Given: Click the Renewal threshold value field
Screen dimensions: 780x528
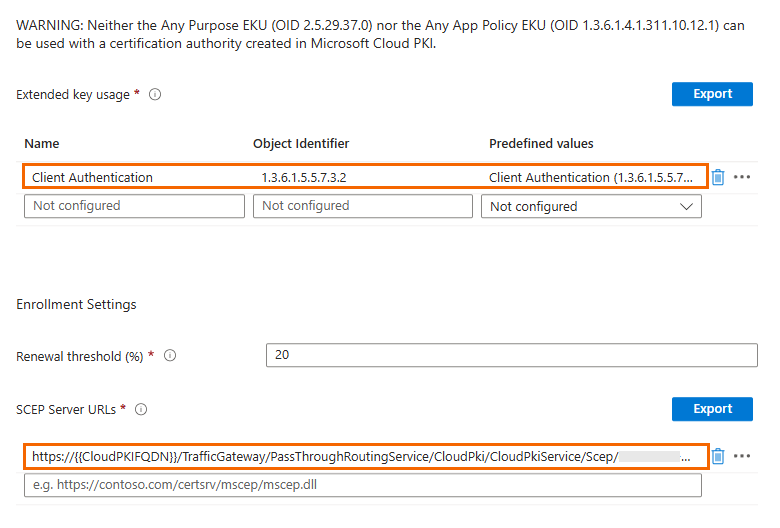Looking at the screenshot, I should pos(511,355).
